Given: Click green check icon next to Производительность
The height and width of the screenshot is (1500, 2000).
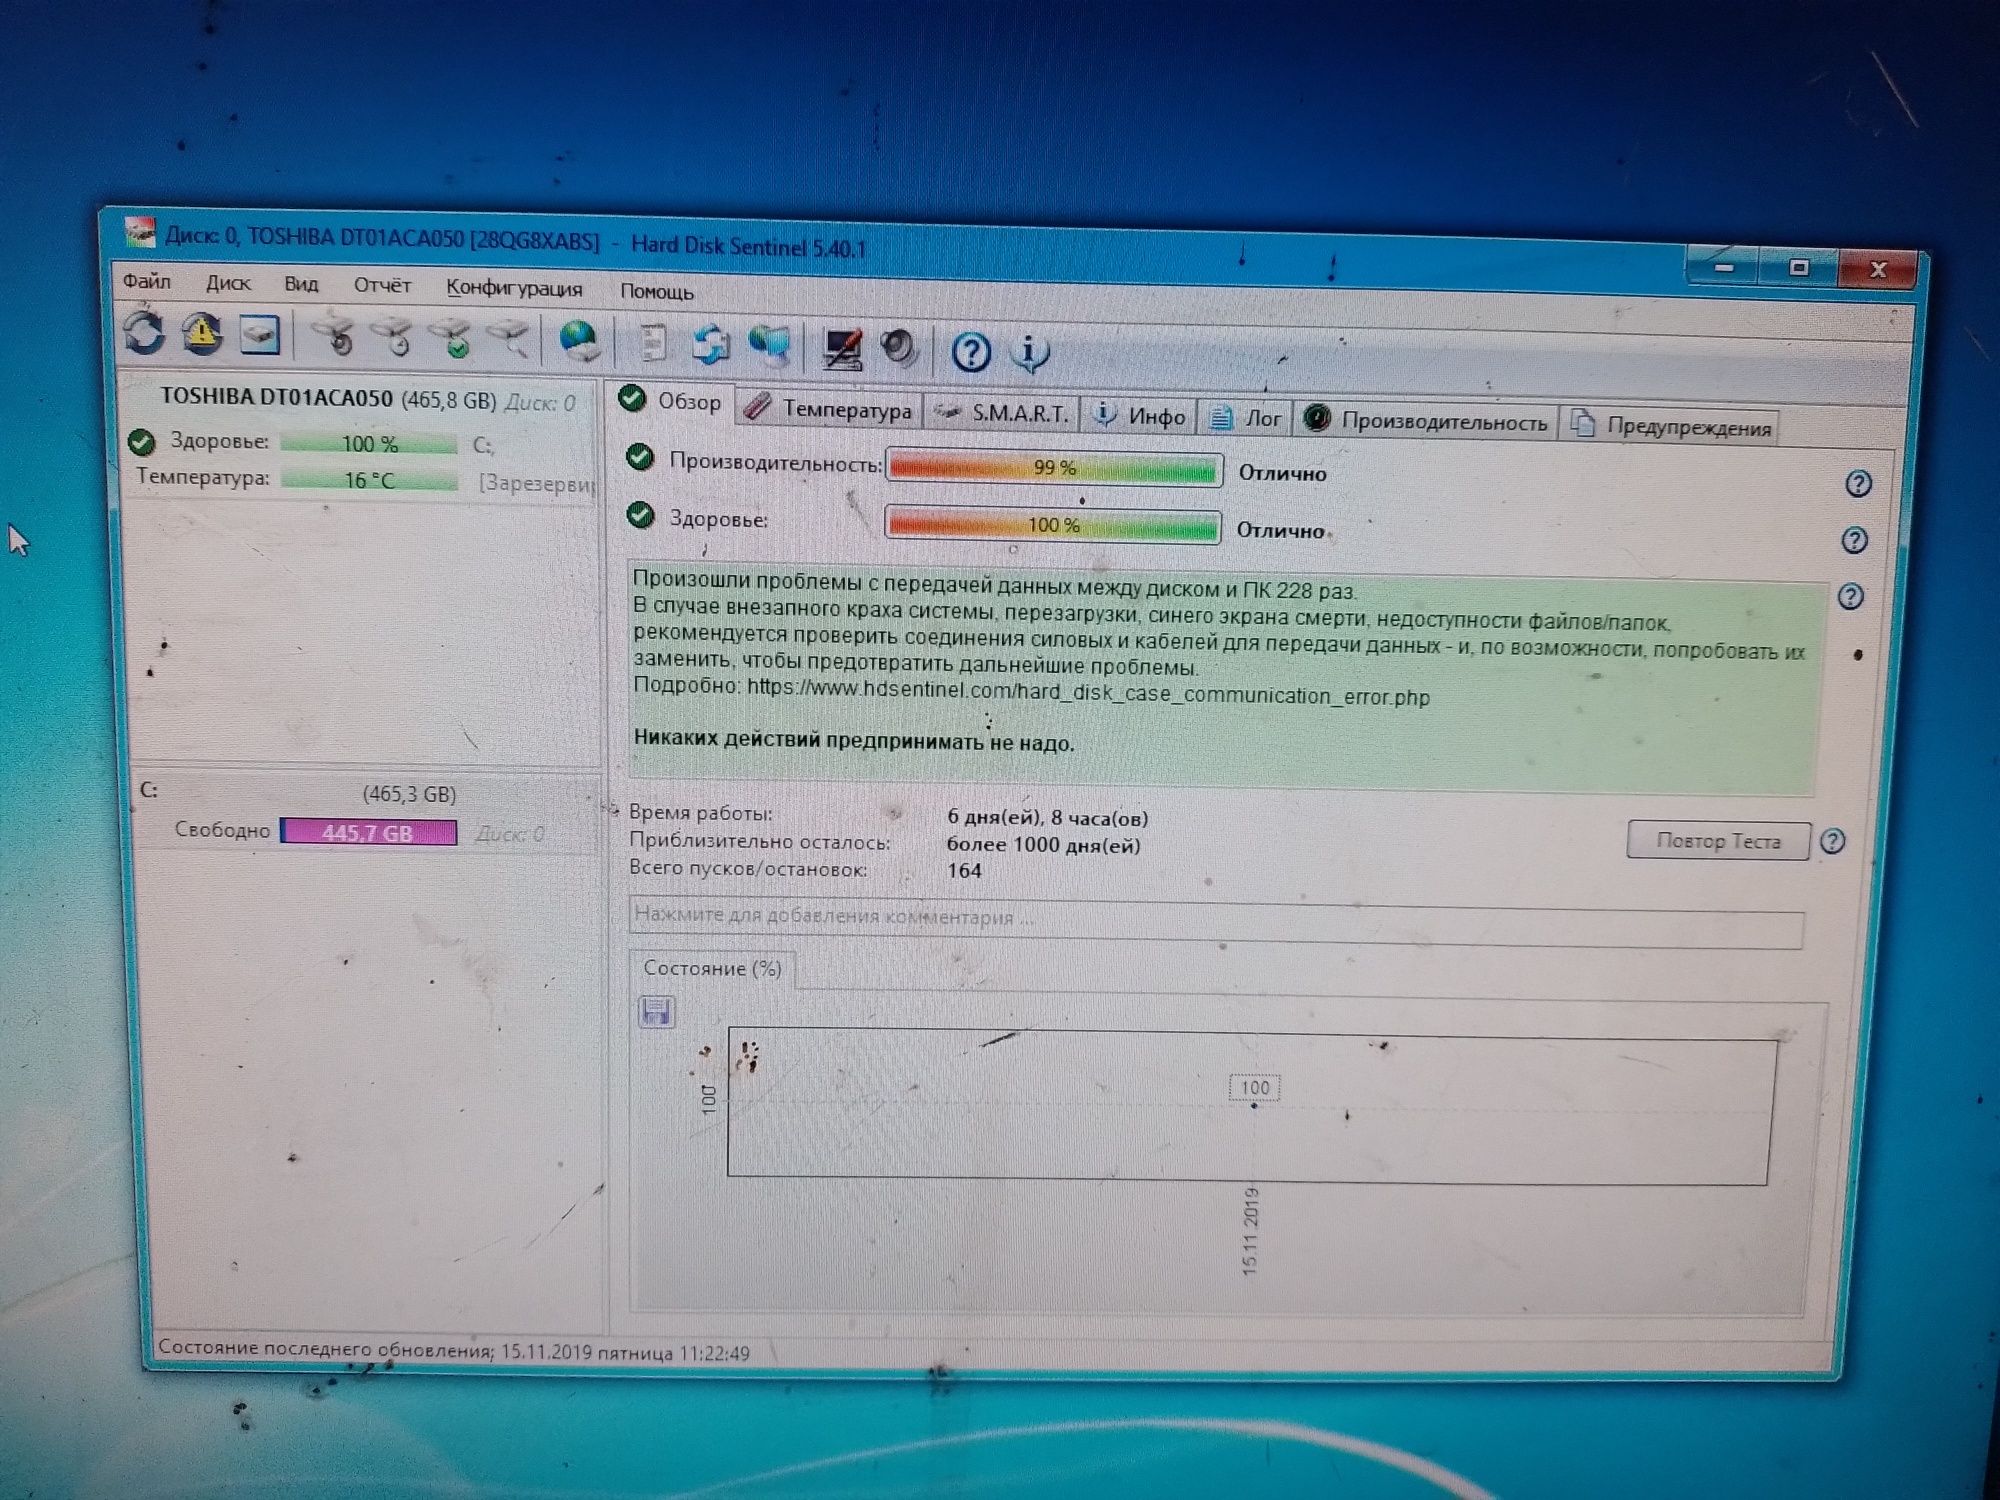Looking at the screenshot, I should pos(640,458).
